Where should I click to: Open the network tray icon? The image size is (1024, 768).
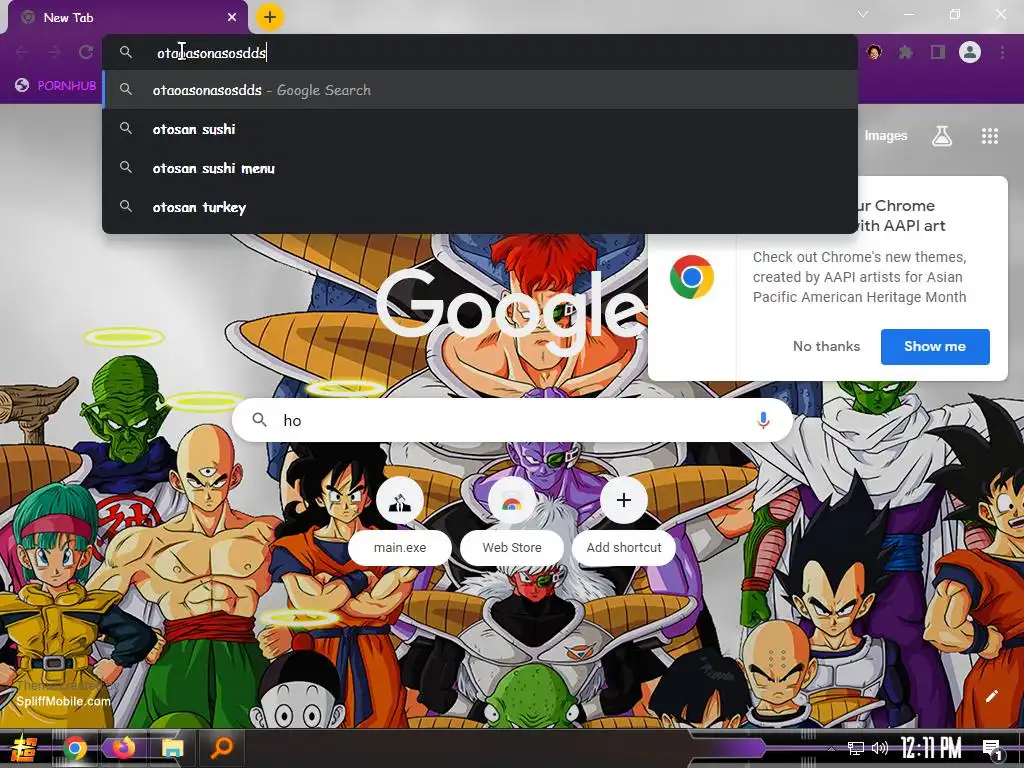[855, 748]
